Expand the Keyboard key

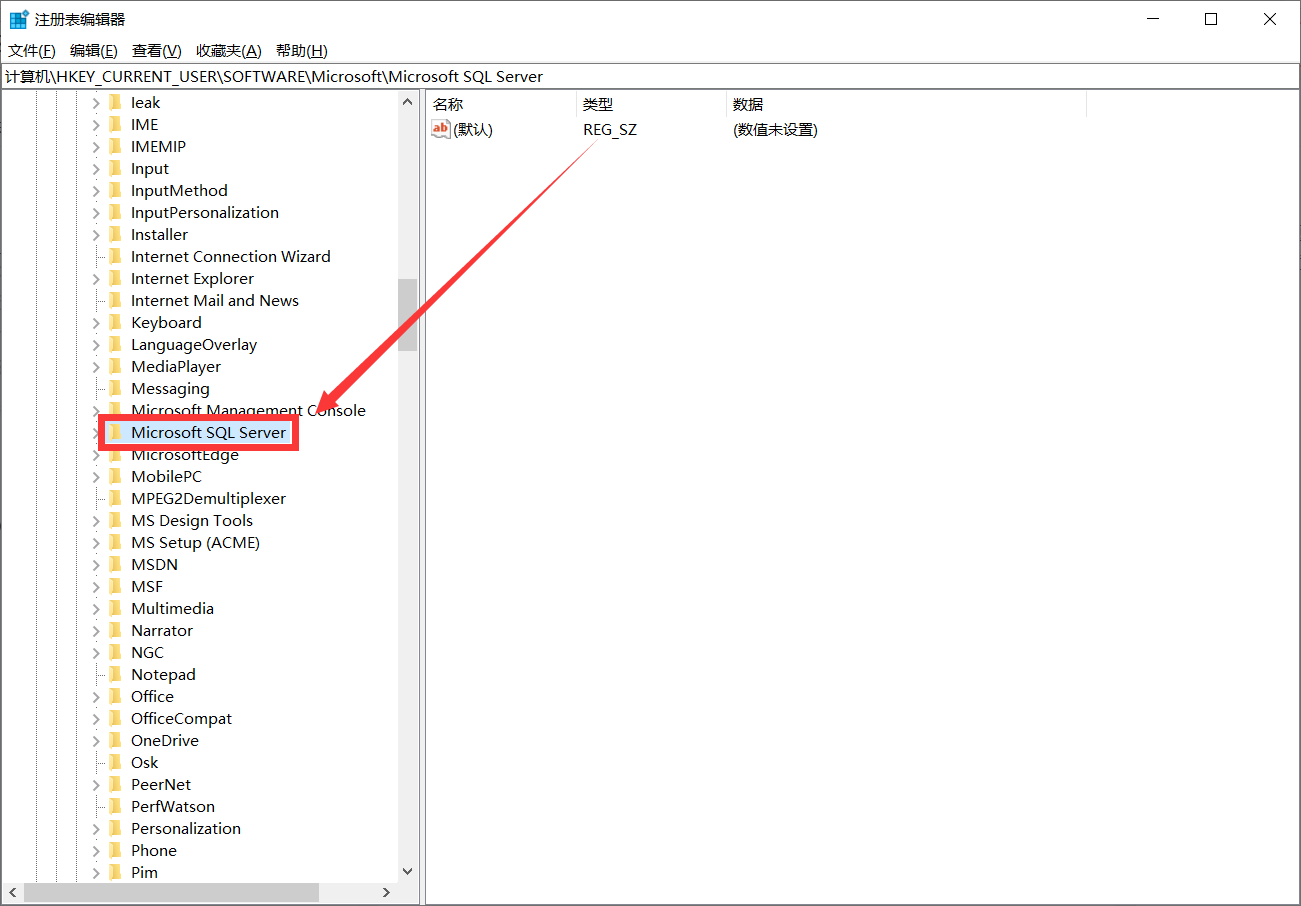(96, 322)
